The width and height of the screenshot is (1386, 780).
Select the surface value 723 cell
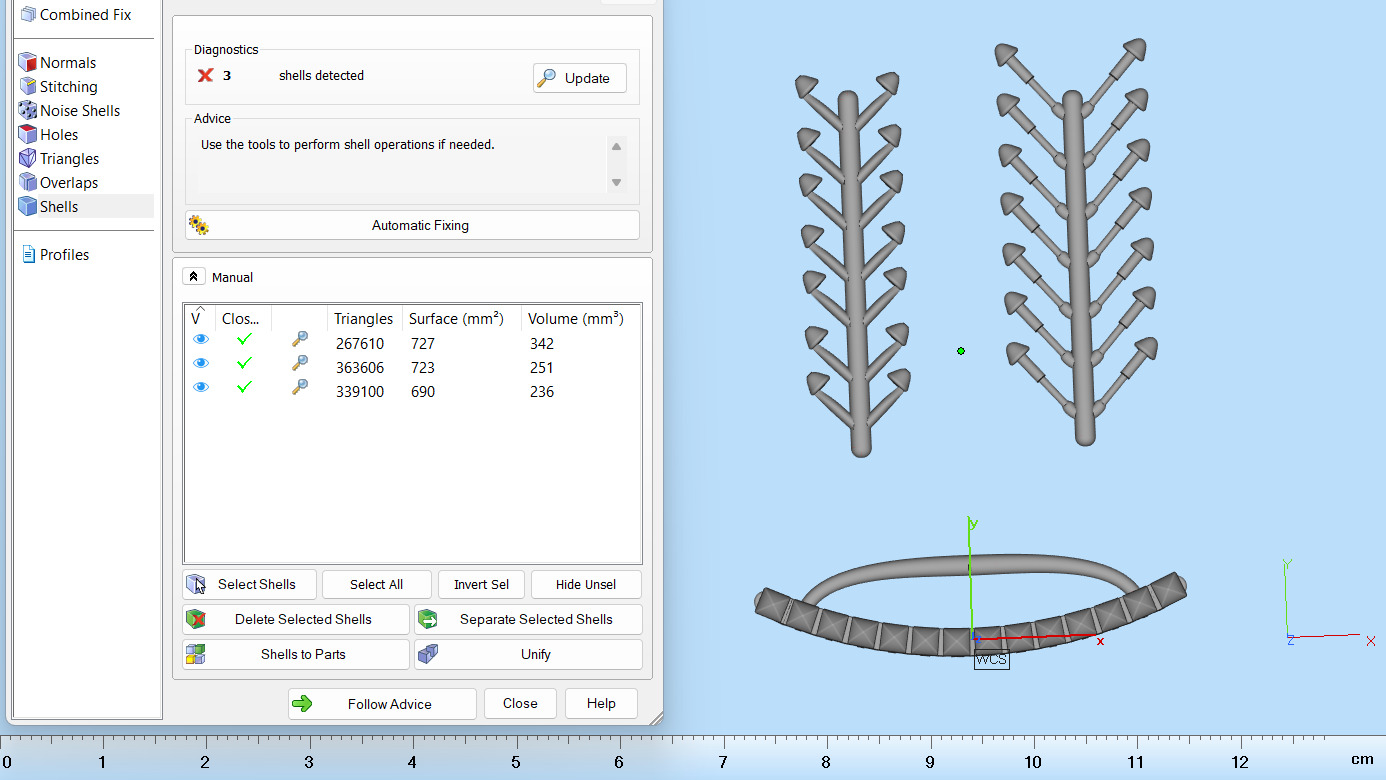(423, 368)
